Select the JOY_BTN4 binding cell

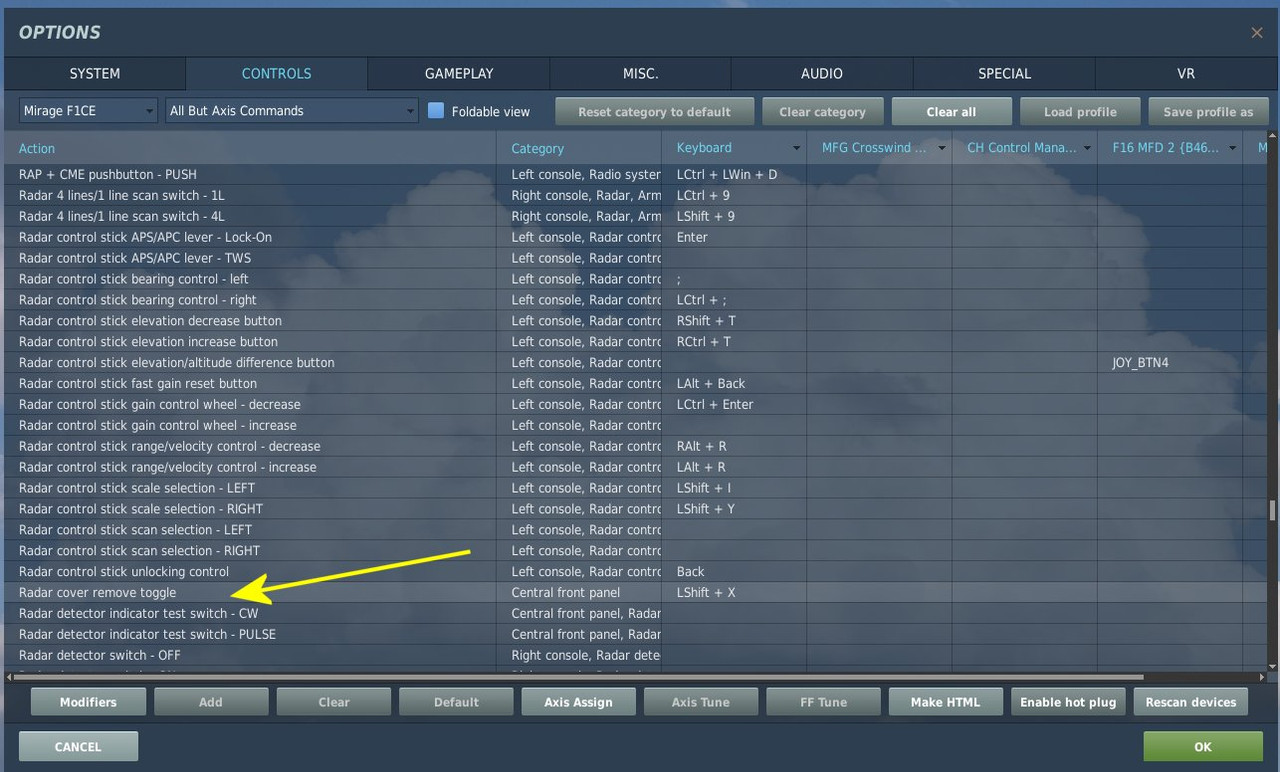(1169, 363)
